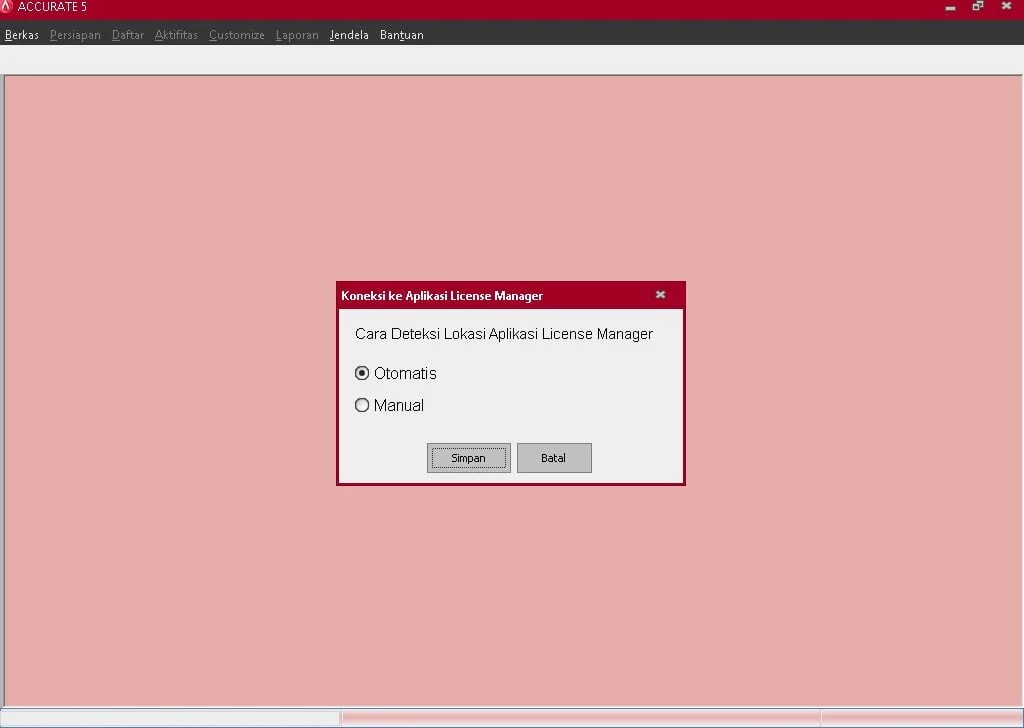The width and height of the screenshot is (1024, 728).
Task: Open the Customize menu
Action: pos(237,35)
